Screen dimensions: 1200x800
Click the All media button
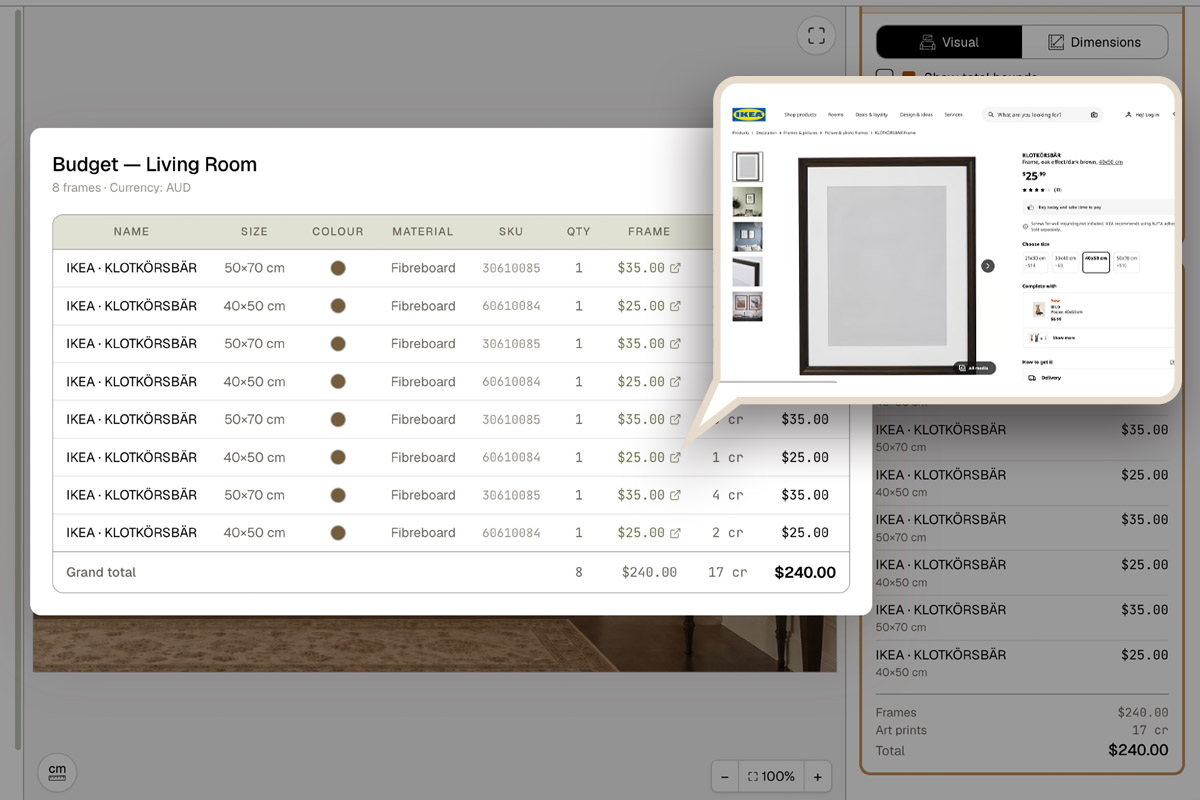point(974,368)
